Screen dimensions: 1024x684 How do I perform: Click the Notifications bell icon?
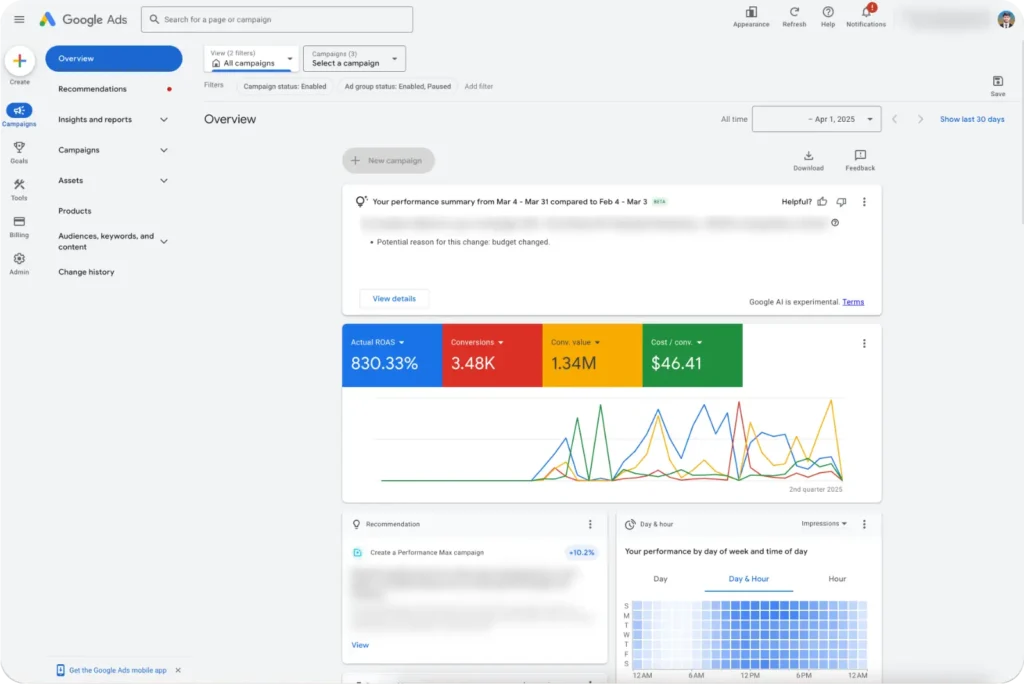(x=865, y=12)
